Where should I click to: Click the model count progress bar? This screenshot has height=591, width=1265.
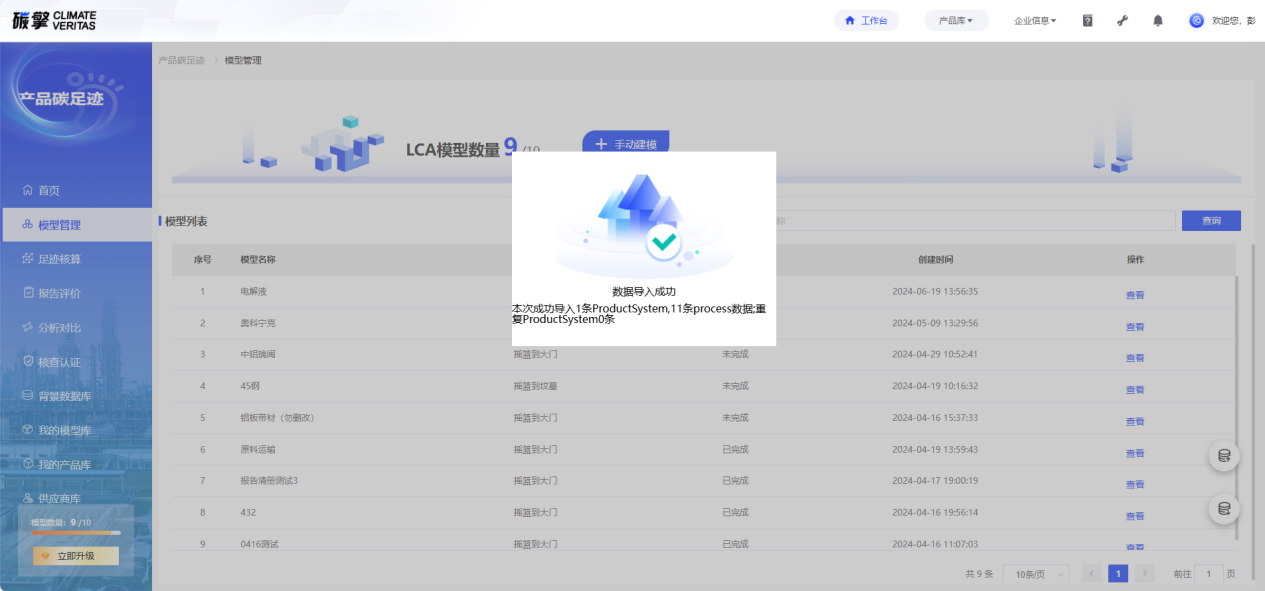click(x=75, y=533)
